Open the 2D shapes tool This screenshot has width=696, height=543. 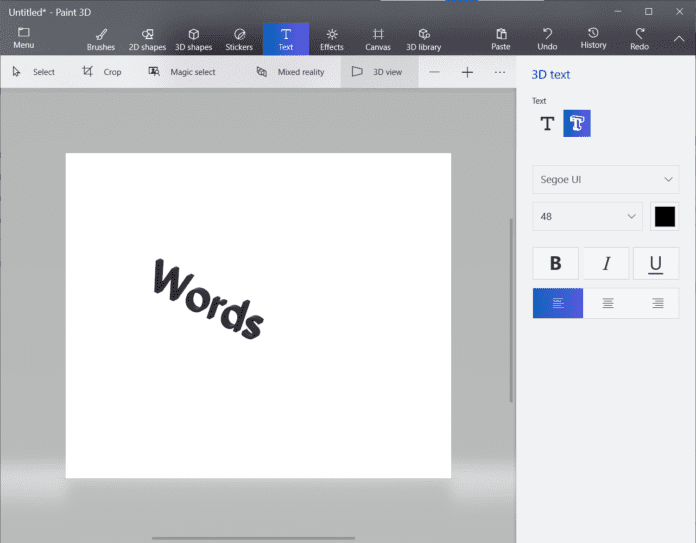click(147, 39)
